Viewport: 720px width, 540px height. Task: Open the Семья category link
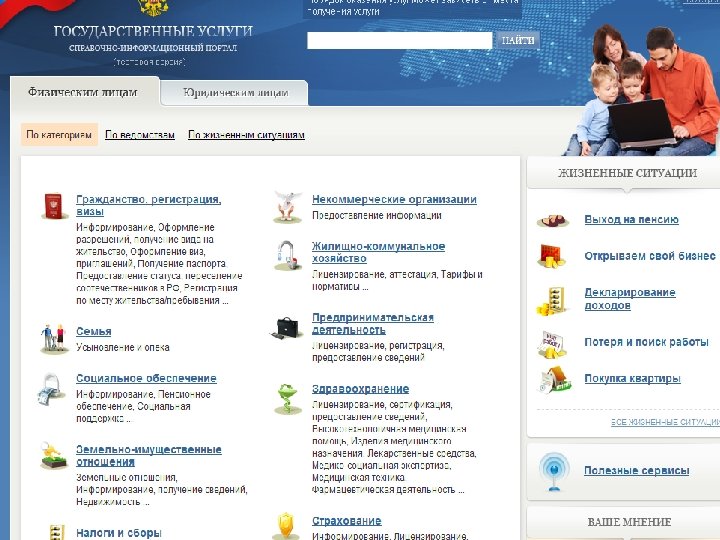pyautogui.click(x=94, y=332)
